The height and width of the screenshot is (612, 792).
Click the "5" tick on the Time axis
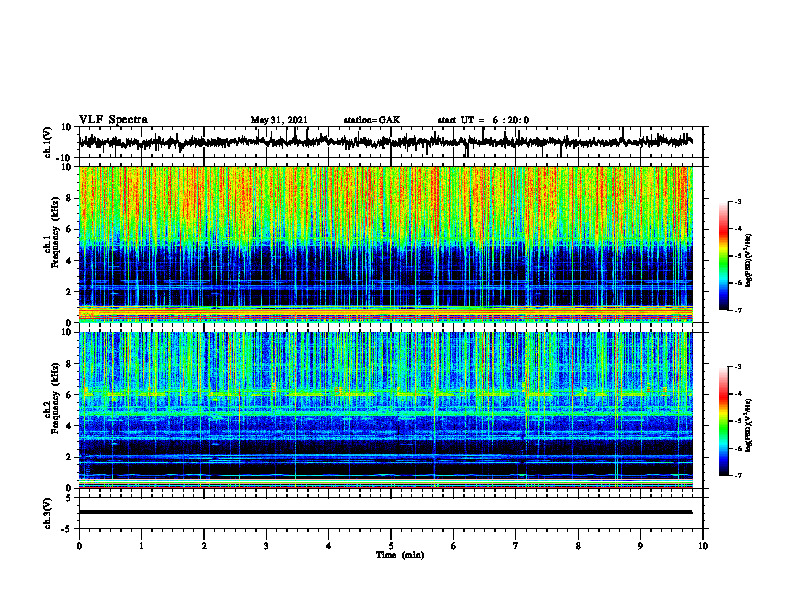coord(391,546)
